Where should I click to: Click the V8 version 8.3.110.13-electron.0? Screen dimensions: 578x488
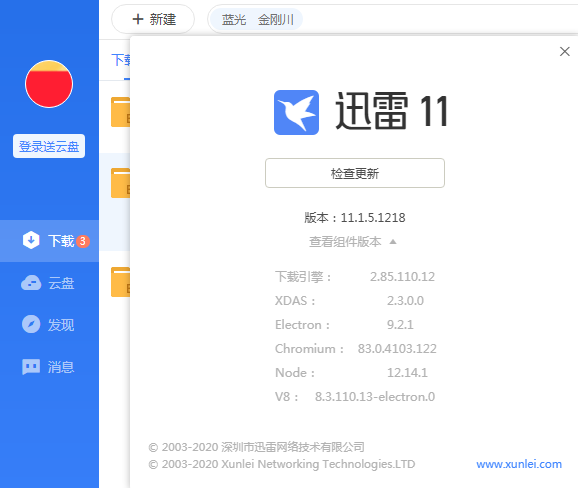point(375,397)
